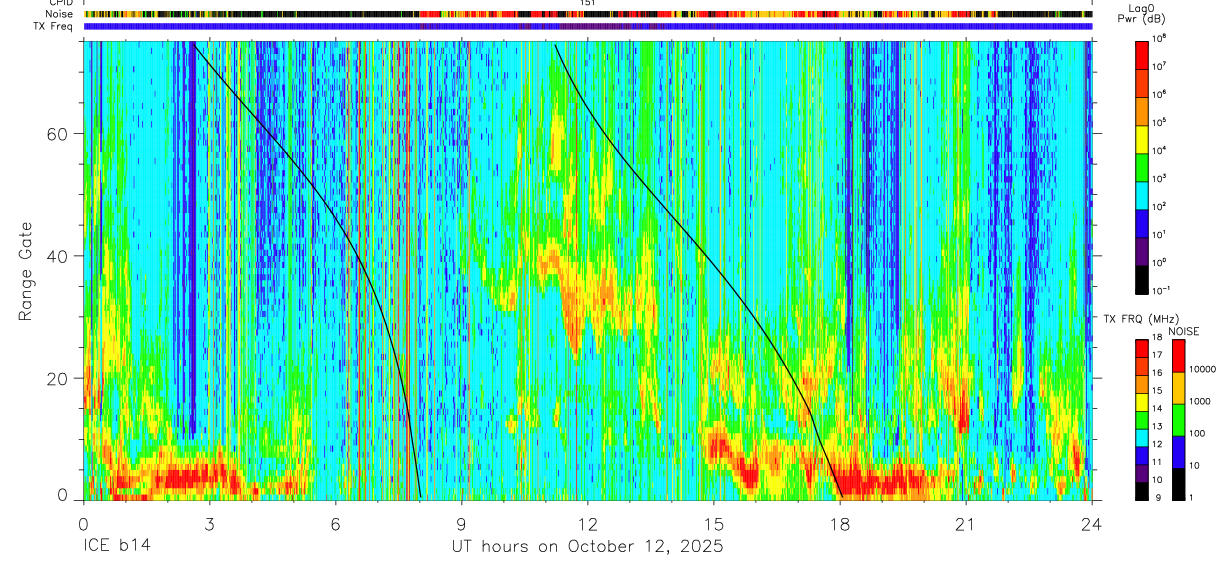Viewport: 1228px width, 567px height.
Task: Click the red segment of the NOISE color bar
Action: tap(1179, 356)
